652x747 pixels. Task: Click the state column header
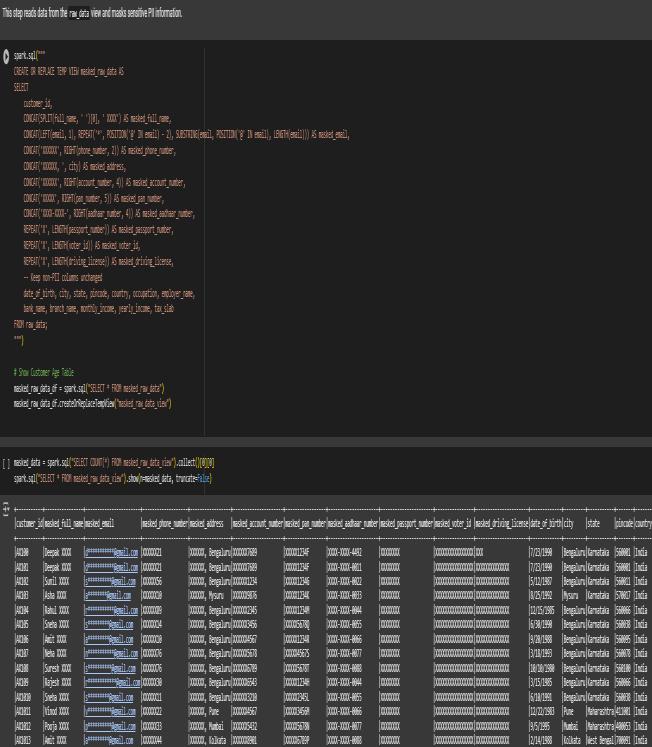coord(593,524)
